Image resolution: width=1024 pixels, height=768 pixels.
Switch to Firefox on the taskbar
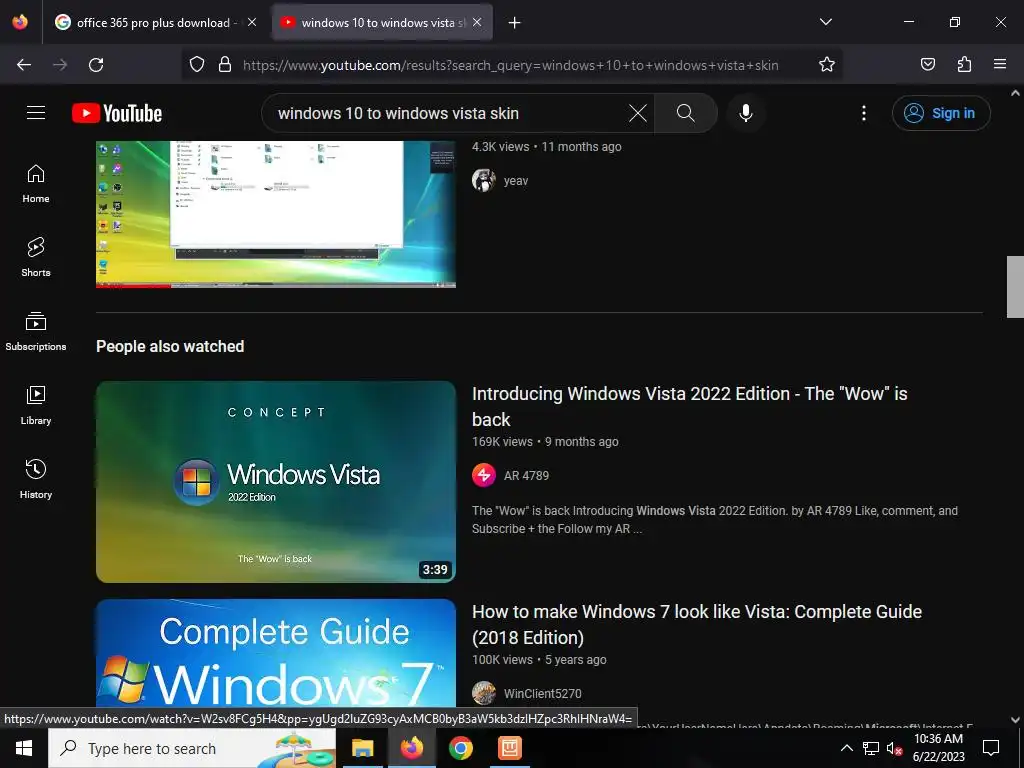[411, 748]
